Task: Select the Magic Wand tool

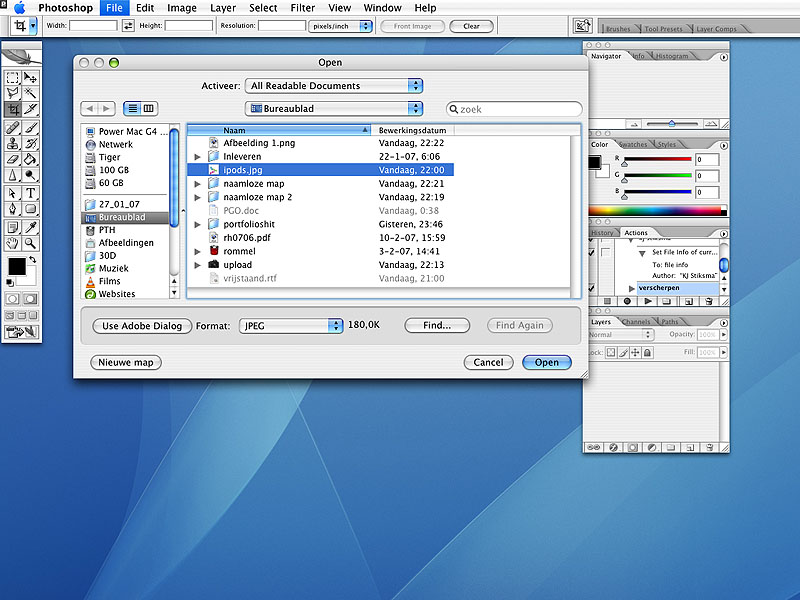Action: (31, 93)
